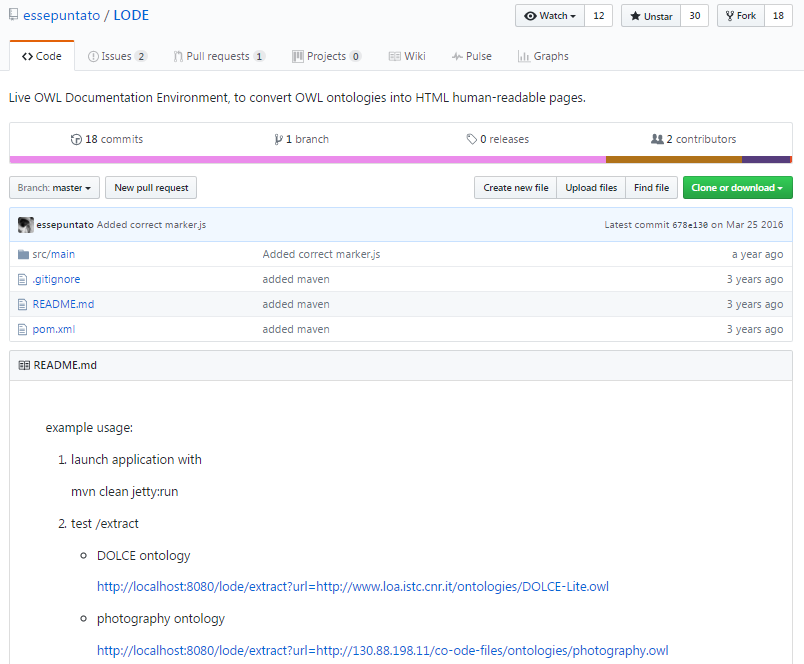Click the README.md file icon in list
Viewport: 804px width, 664px height.
click(22, 305)
